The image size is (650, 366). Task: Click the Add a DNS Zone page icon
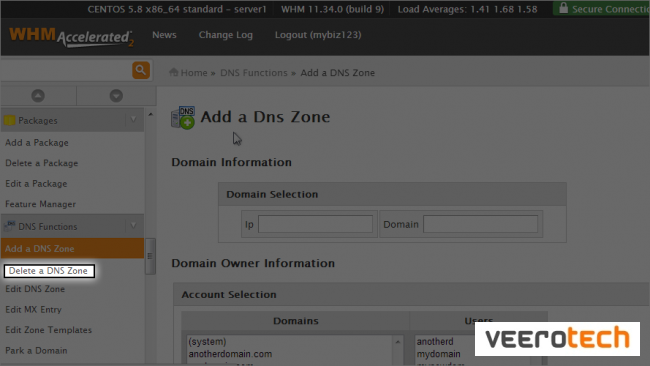pyautogui.click(x=183, y=118)
